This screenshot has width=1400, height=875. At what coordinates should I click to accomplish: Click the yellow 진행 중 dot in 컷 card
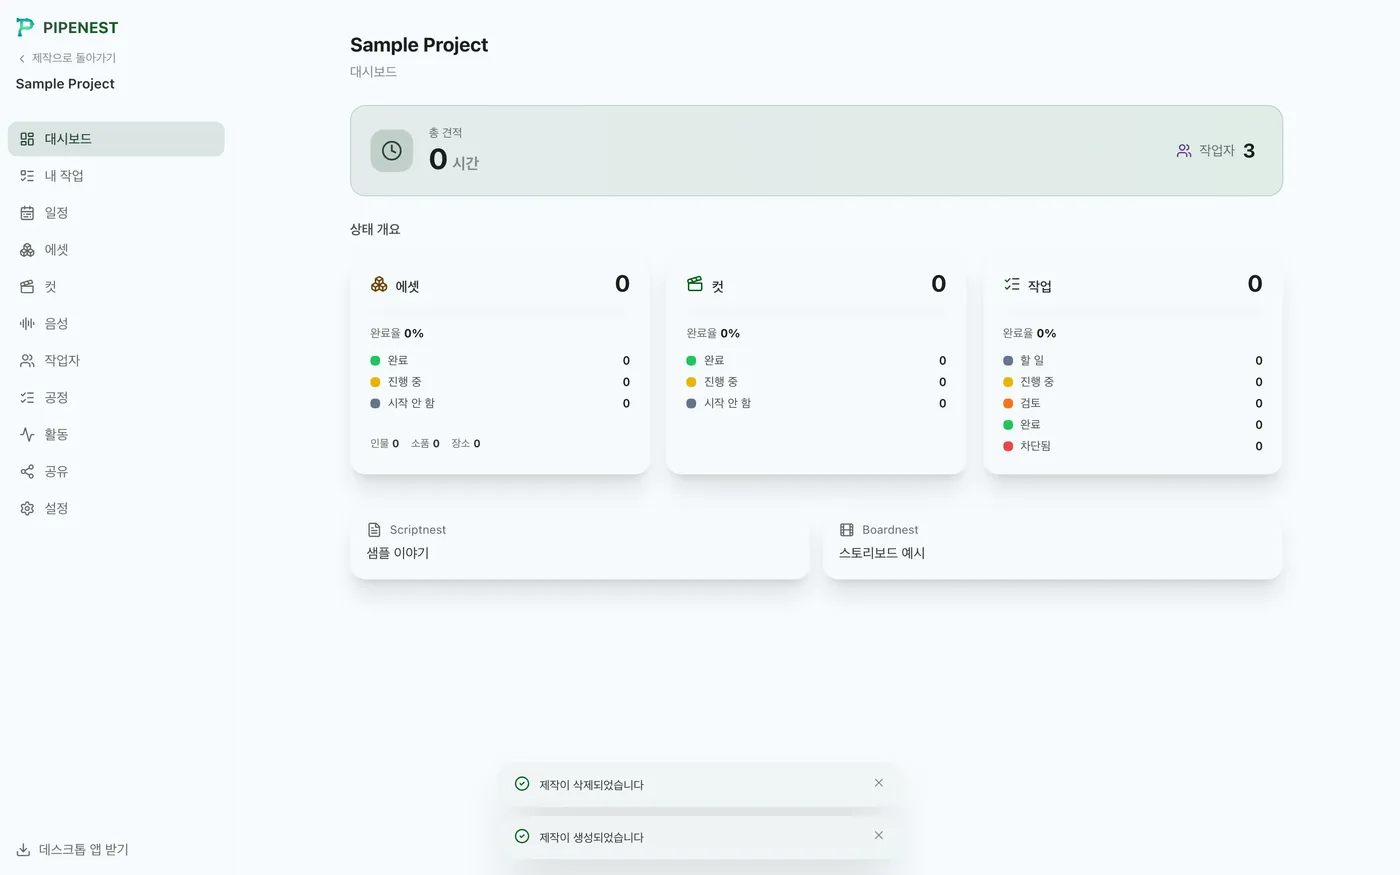point(691,382)
